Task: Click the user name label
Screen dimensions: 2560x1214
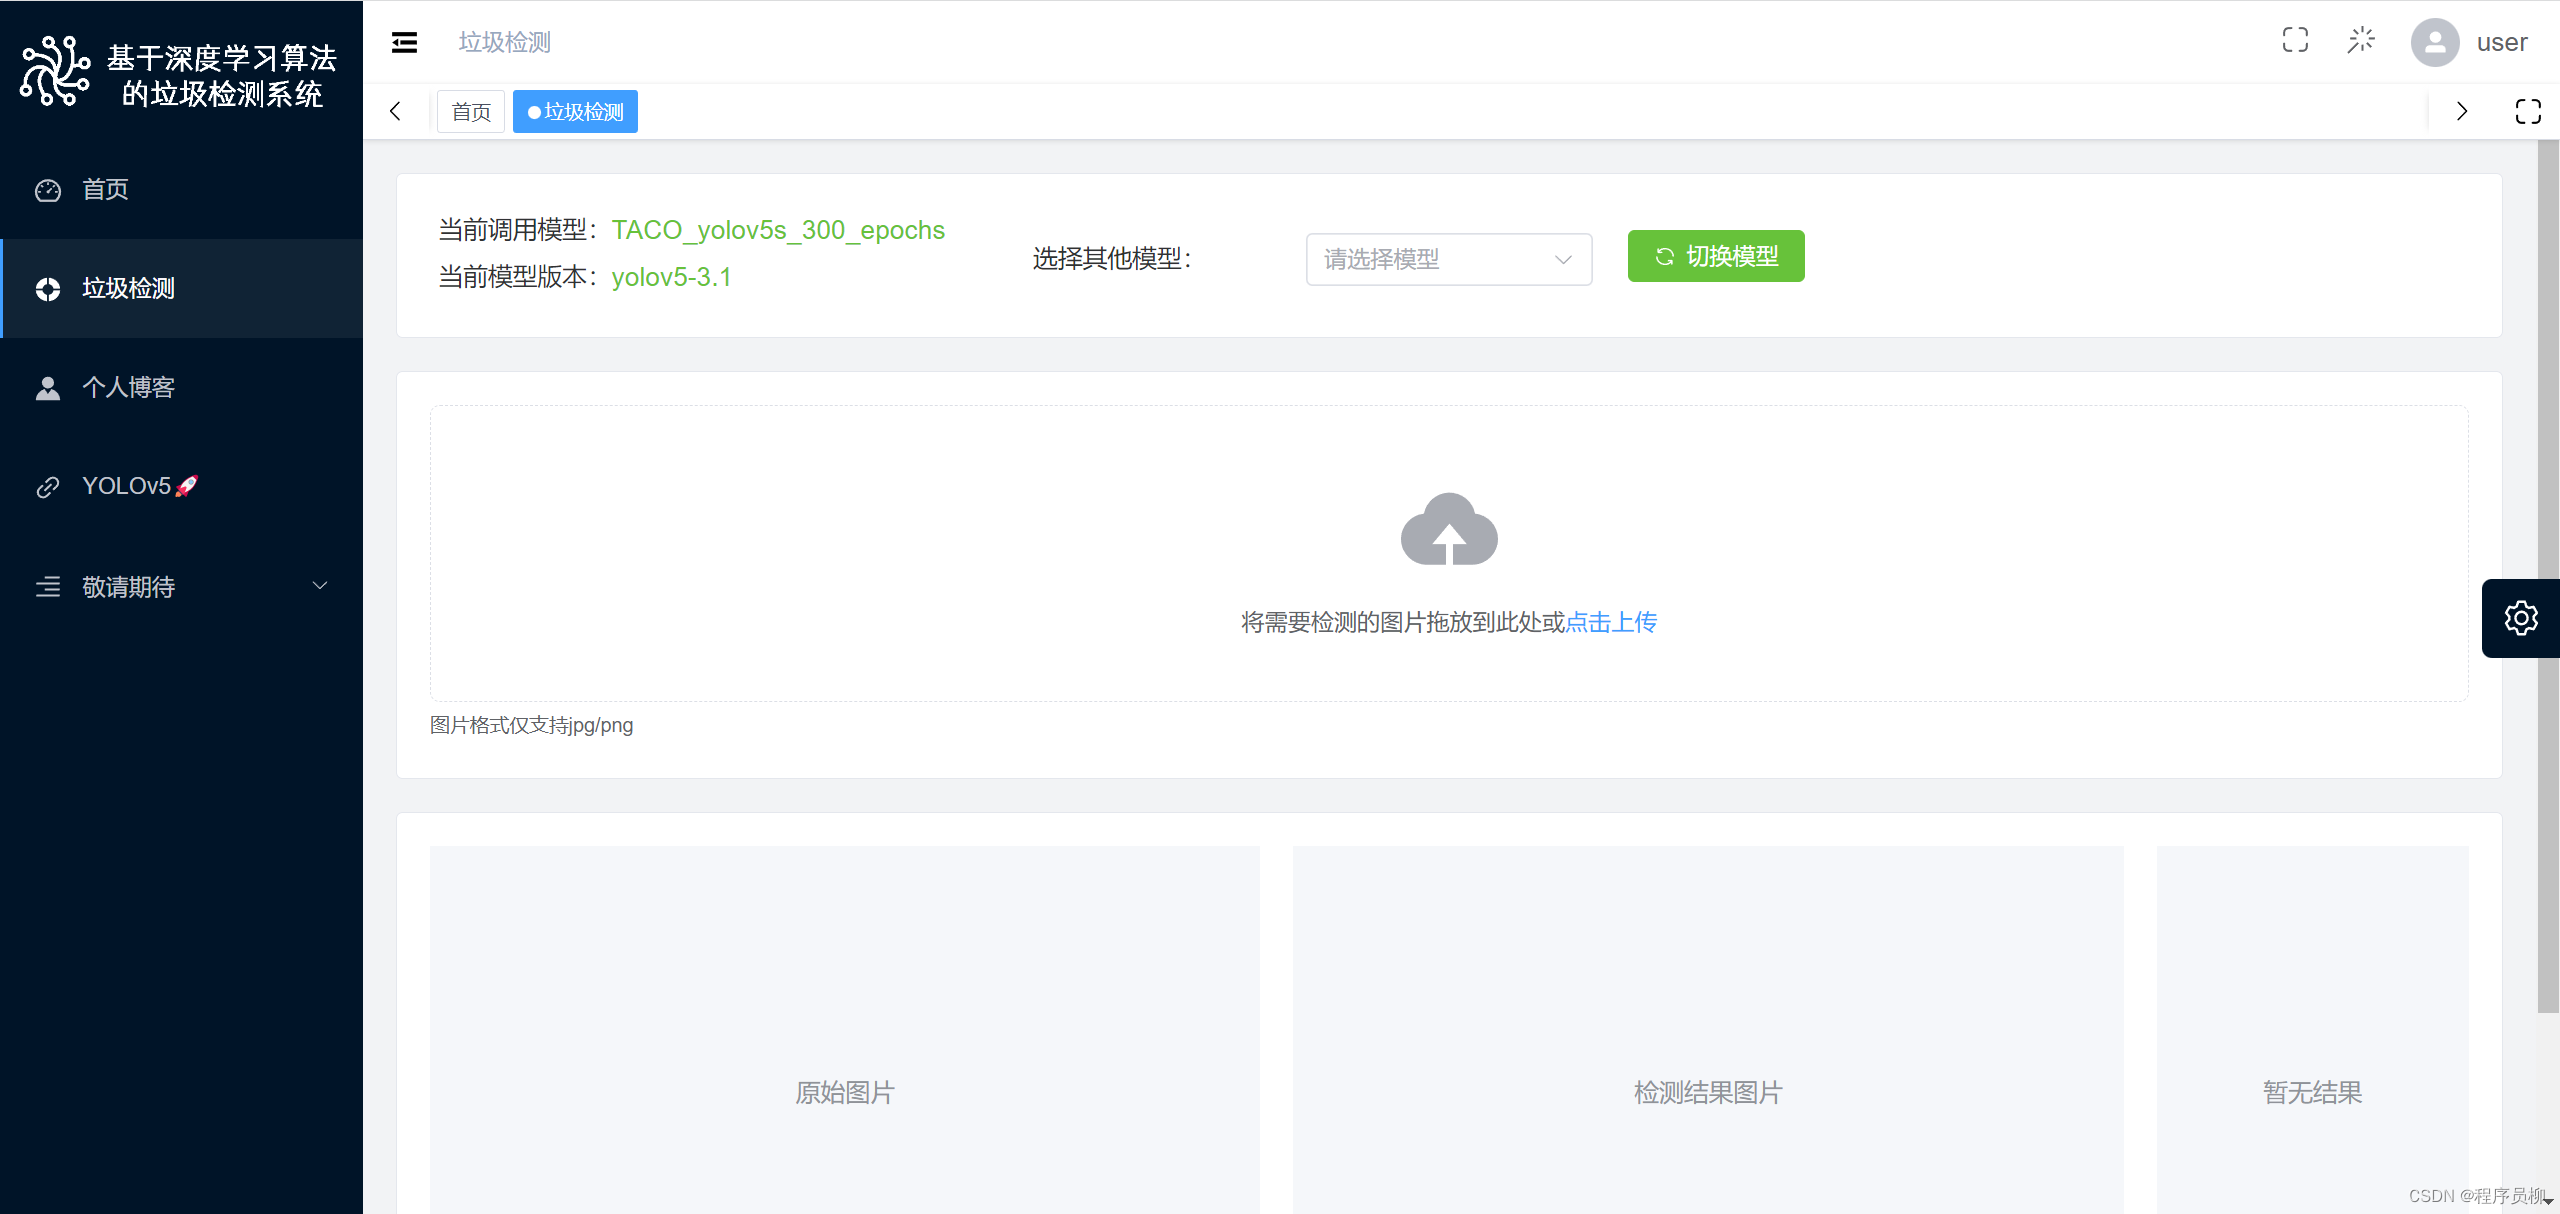Action: pyautogui.click(x=2502, y=42)
